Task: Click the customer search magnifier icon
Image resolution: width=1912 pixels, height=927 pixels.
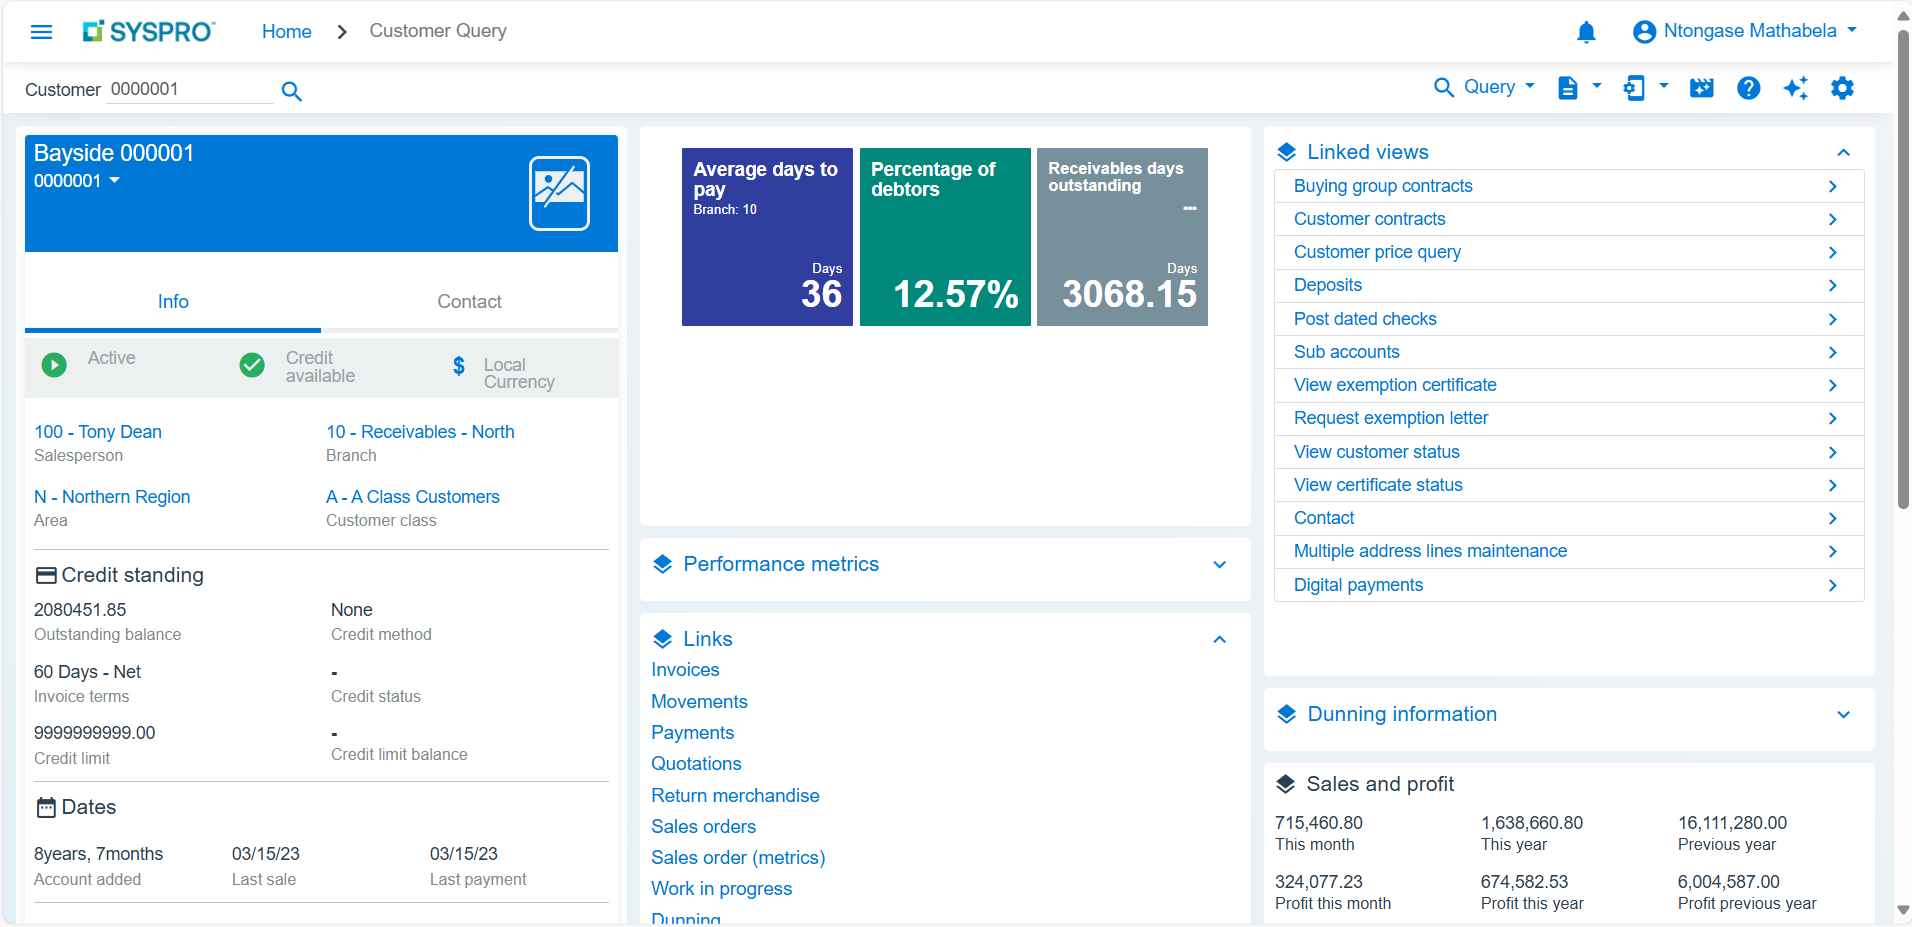Action: [291, 91]
